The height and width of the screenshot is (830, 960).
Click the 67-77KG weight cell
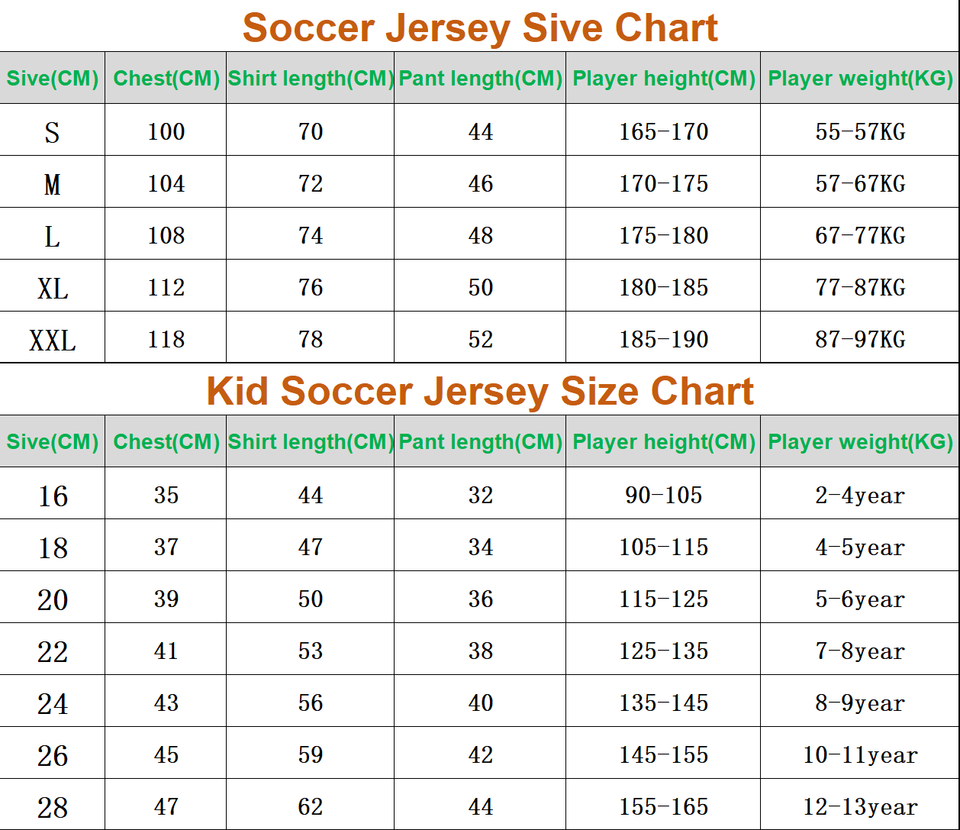pyautogui.click(x=860, y=236)
